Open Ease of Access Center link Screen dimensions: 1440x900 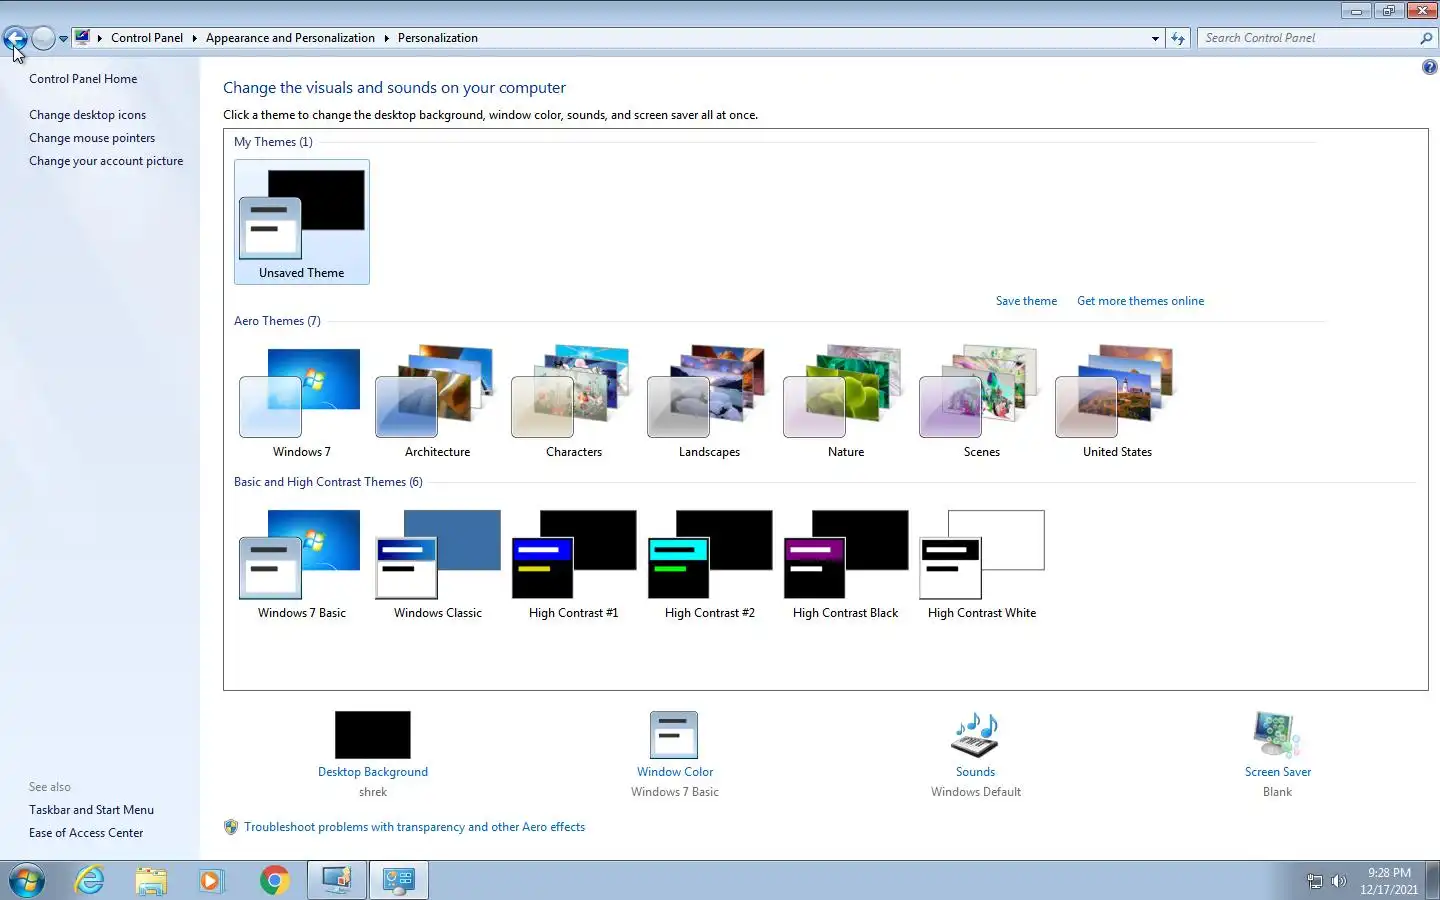(86, 833)
